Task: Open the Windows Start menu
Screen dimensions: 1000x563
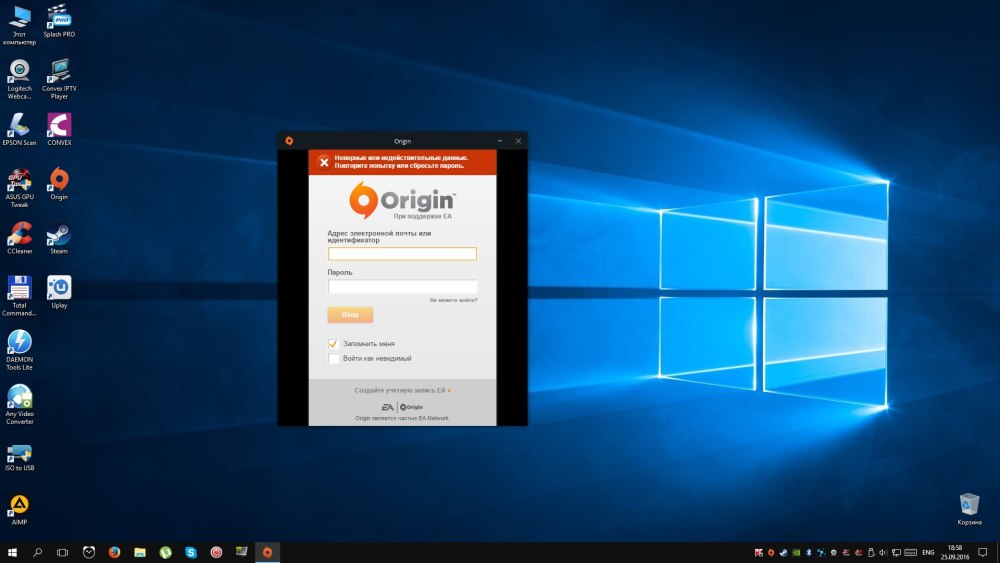Action: click(12, 552)
